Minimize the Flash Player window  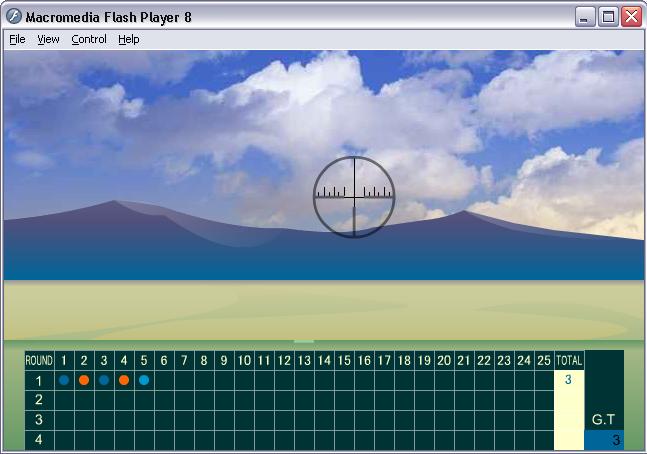[x=585, y=17]
